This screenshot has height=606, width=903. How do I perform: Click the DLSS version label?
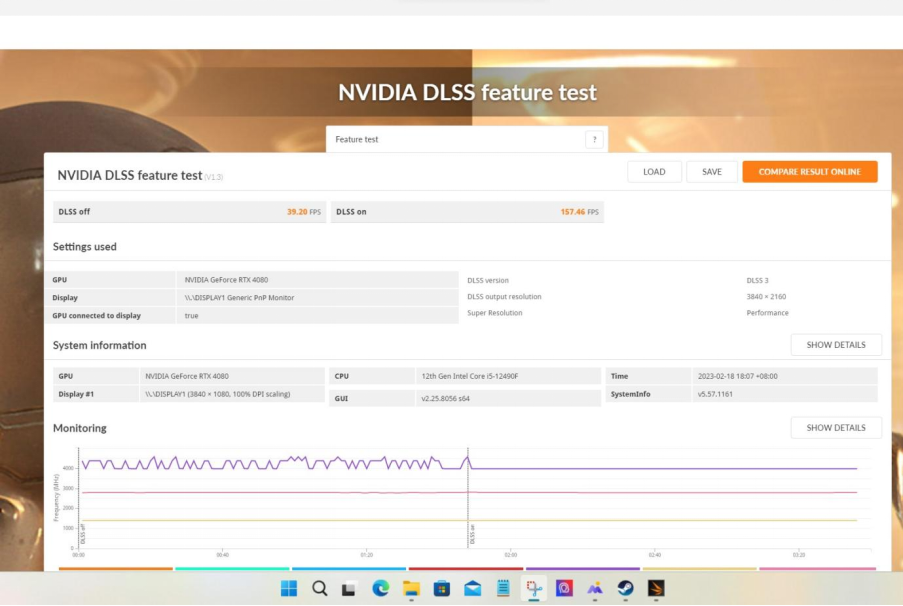(x=488, y=281)
